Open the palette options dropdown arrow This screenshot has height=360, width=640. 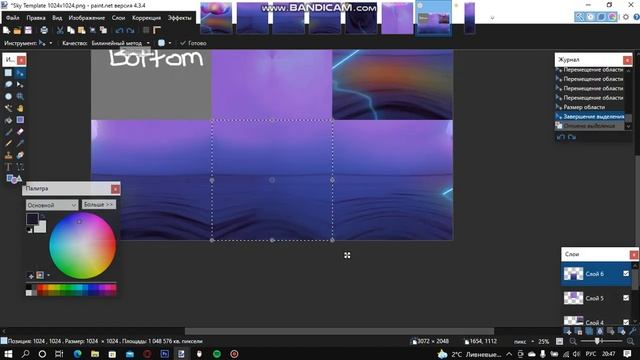tap(49, 275)
